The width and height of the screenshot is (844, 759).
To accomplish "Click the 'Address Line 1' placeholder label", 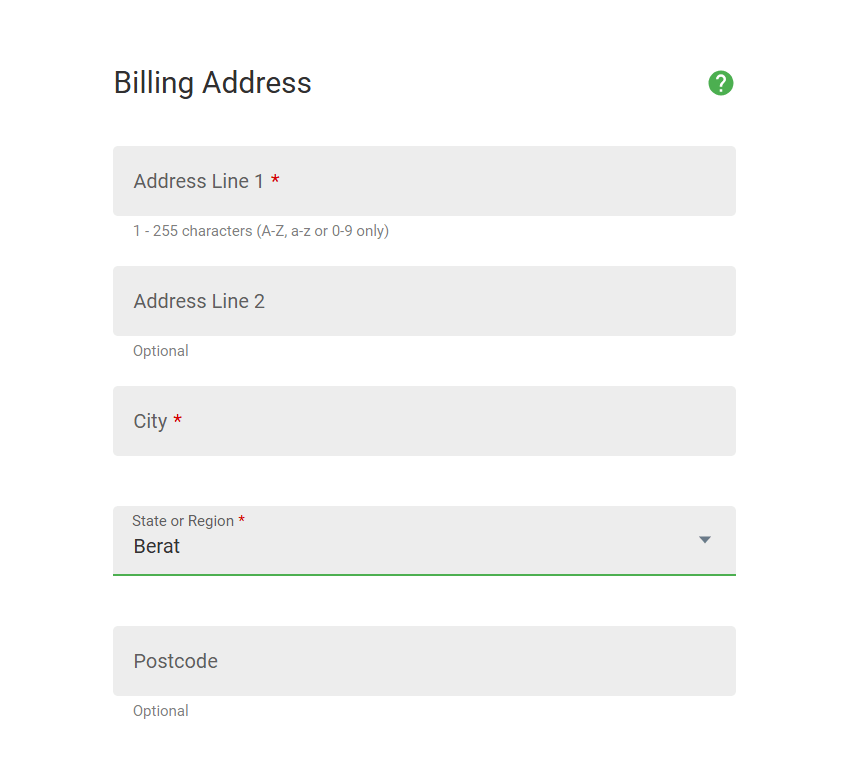I will 199,181.
